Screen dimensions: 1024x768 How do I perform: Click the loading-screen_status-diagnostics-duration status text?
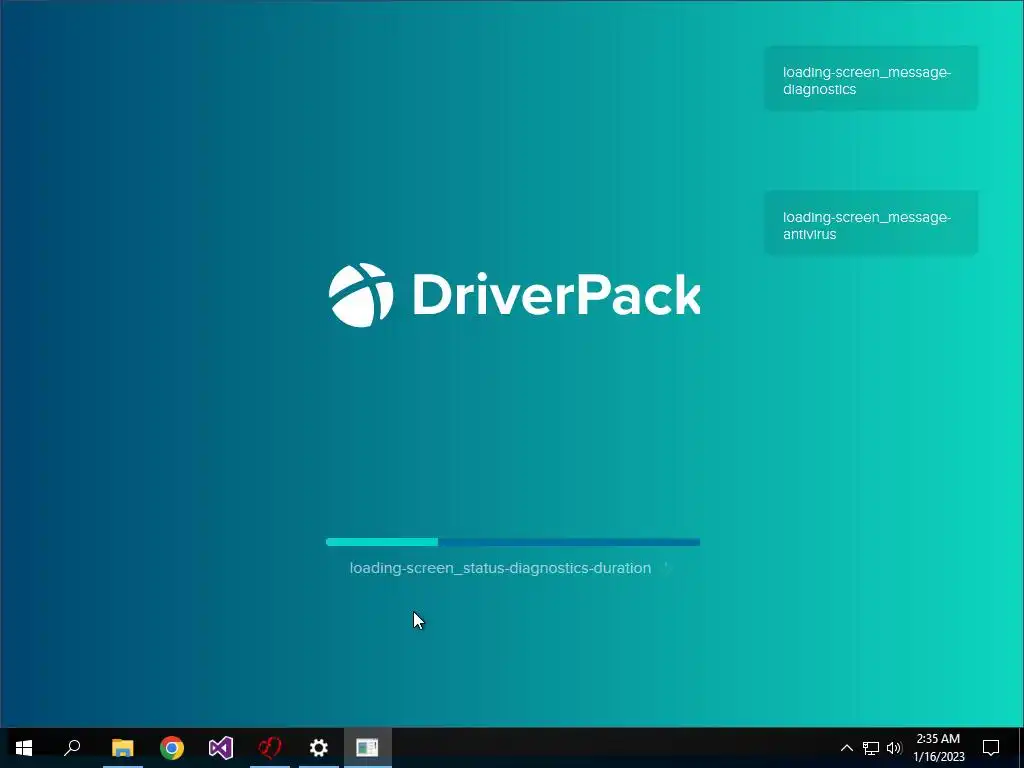click(500, 568)
